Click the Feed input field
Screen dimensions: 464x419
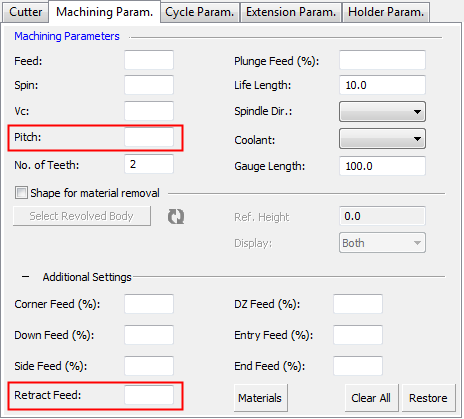click(149, 60)
